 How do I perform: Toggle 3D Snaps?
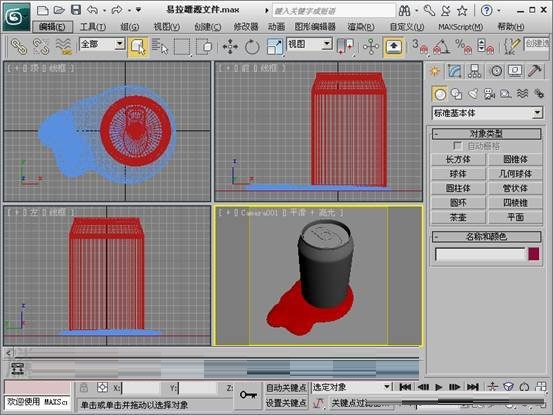pyautogui.click(x=420, y=47)
